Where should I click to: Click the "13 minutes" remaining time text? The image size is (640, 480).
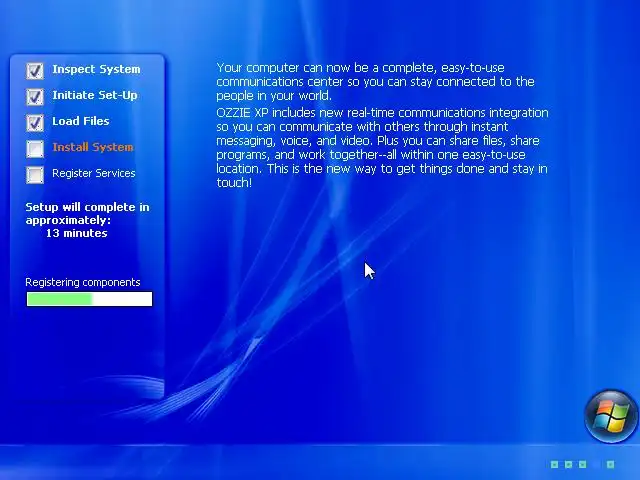77,233
